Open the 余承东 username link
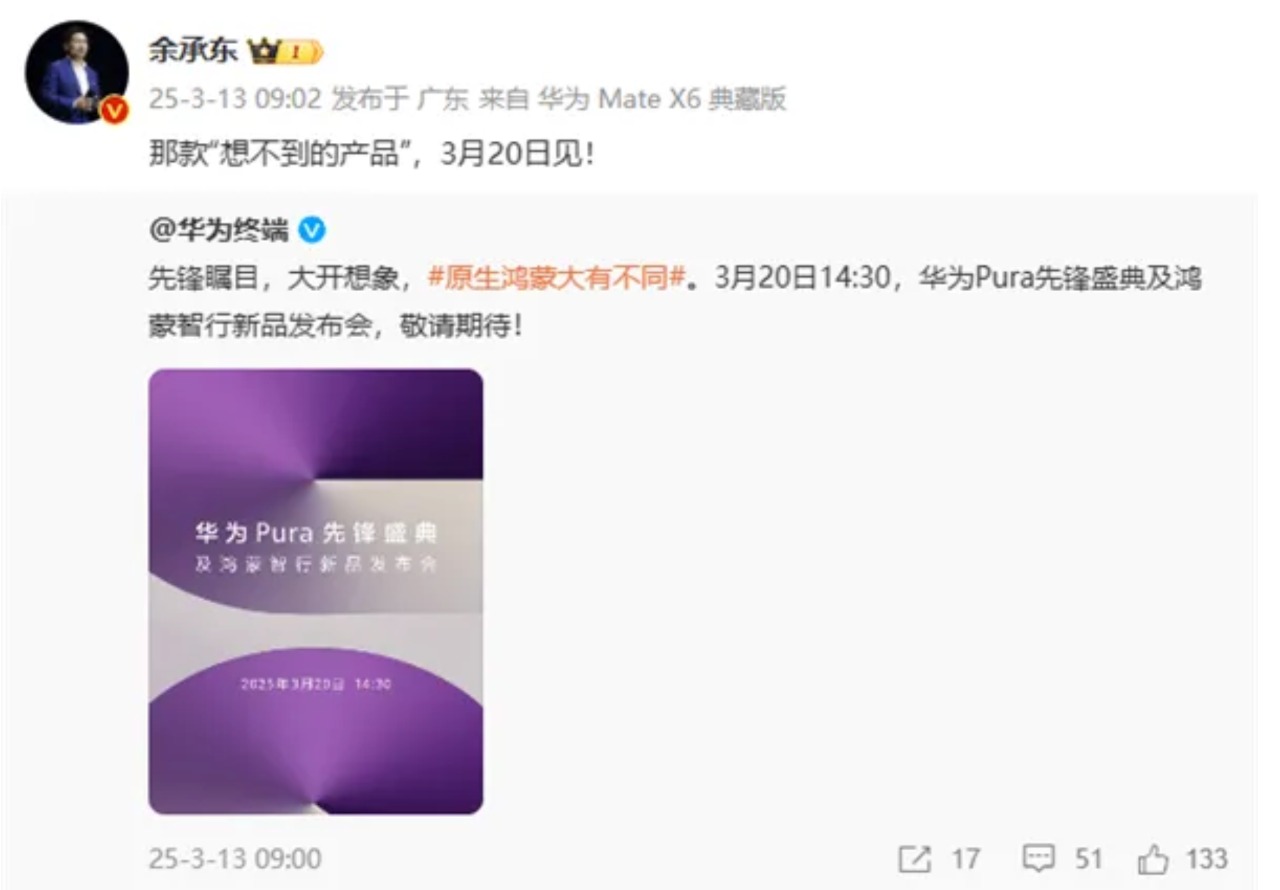The width and height of the screenshot is (1280, 890). pos(193,52)
